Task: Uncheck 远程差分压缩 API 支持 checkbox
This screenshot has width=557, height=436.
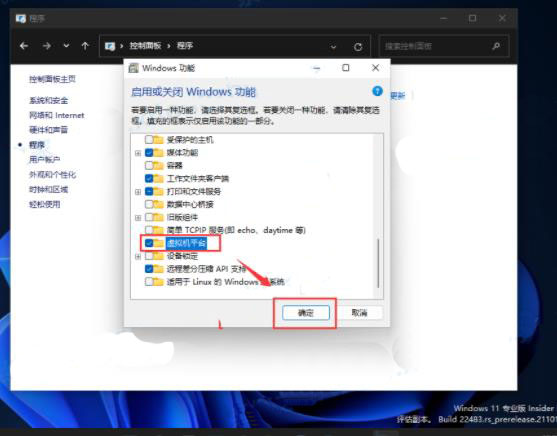Action: click(x=149, y=269)
